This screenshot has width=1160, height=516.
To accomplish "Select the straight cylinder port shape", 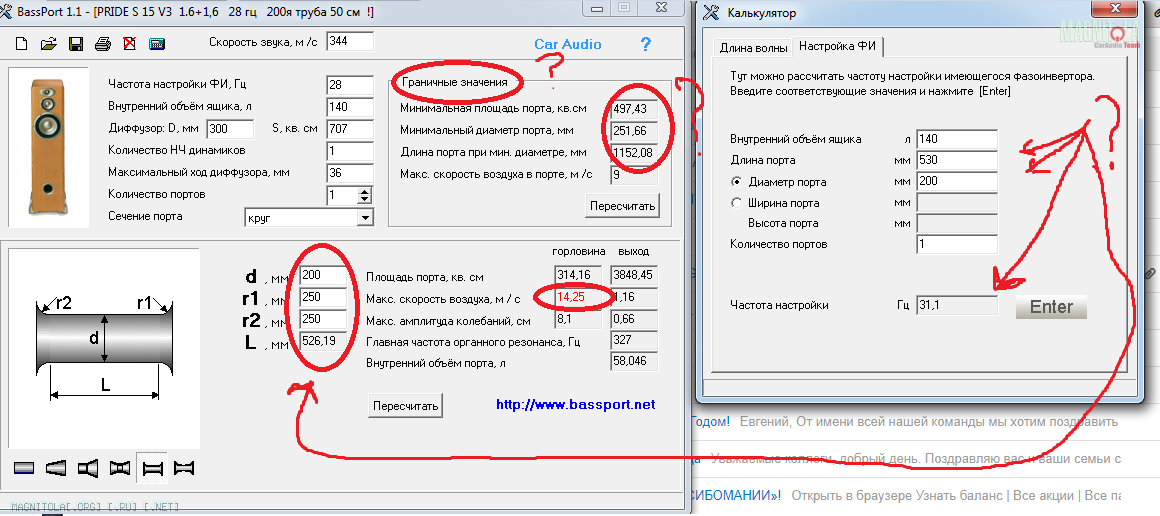I will click(x=24, y=468).
